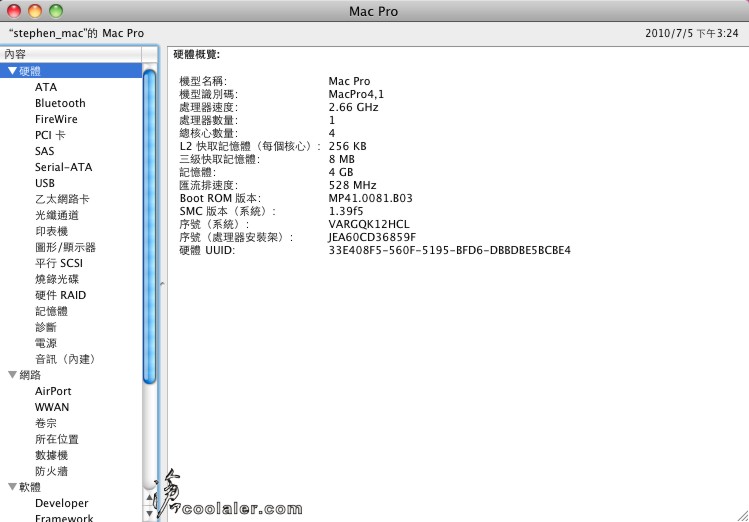749x522 pixels.
Task: Select Bluetooth in the sidebar
Action: click(x=60, y=103)
